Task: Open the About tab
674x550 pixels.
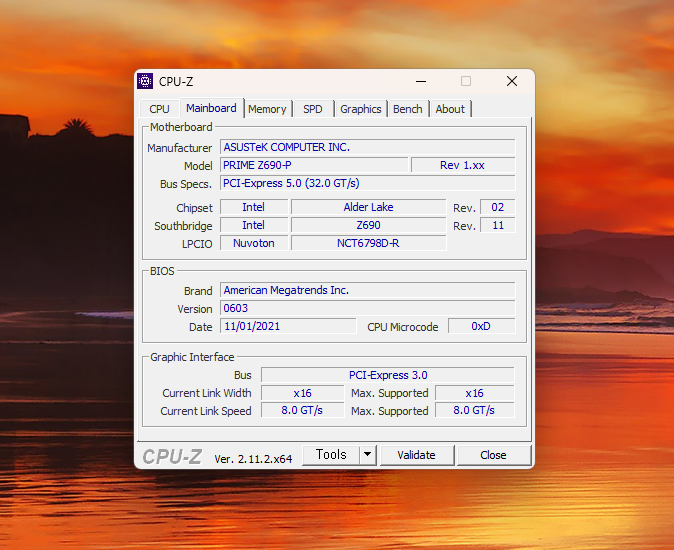Action: click(450, 109)
